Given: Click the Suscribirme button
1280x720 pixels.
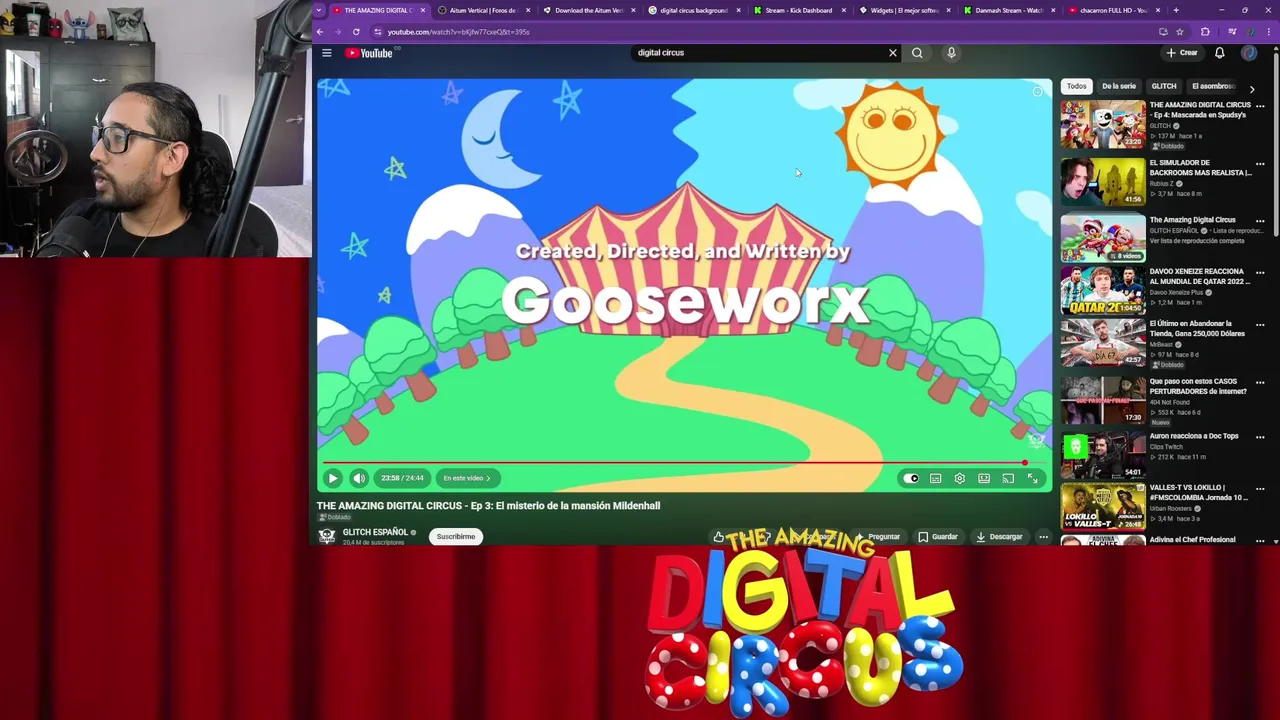Looking at the screenshot, I should click(x=455, y=537).
